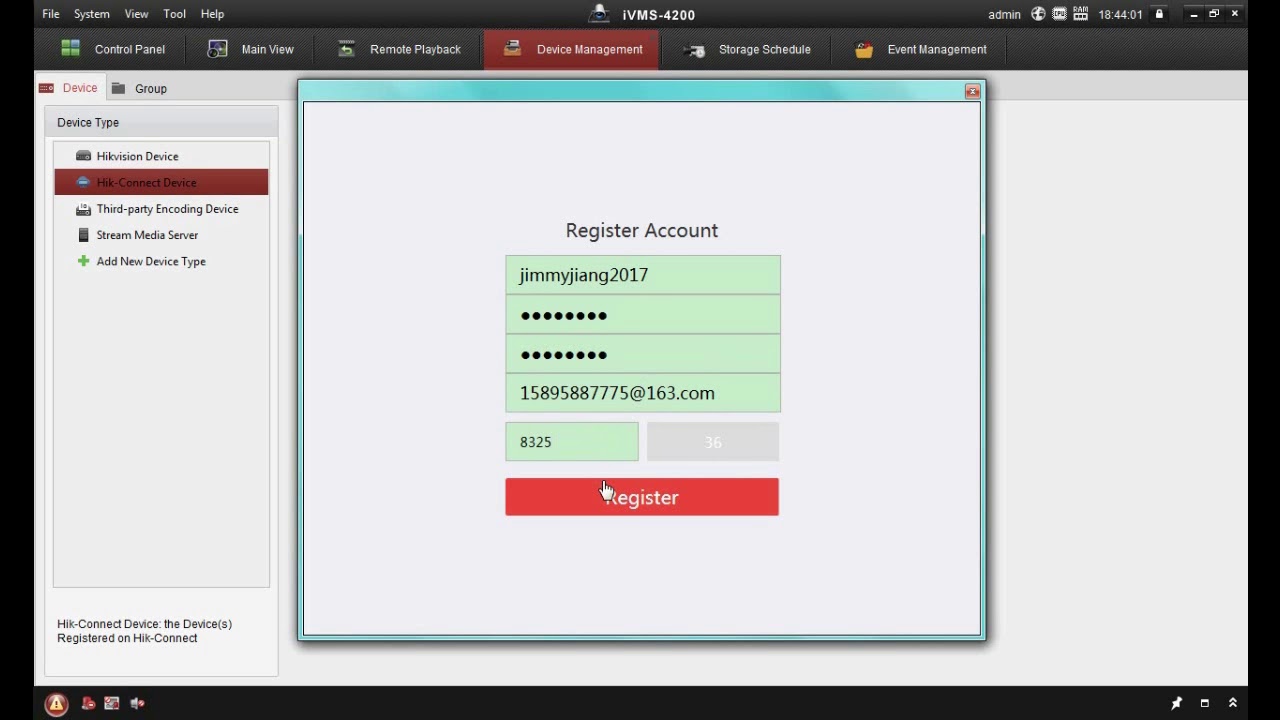Open the alarm warning icon in status bar

coord(56,704)
